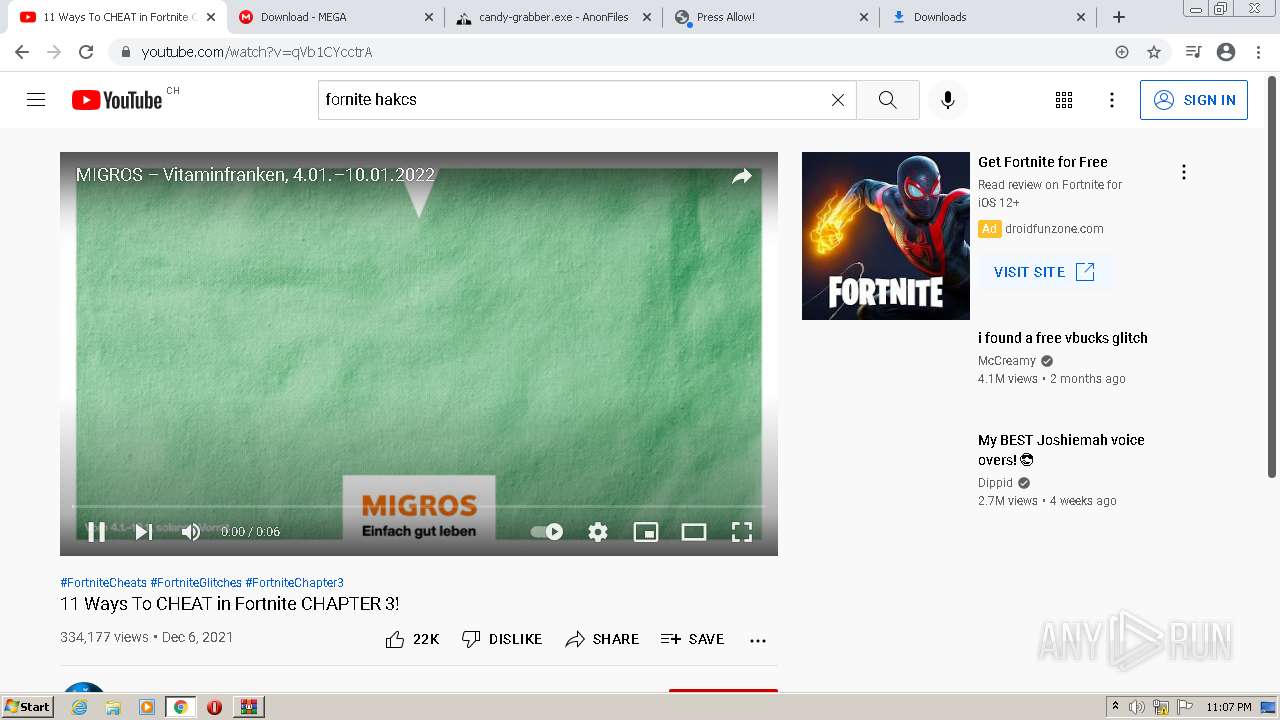Pause the playing video
1280x720 pixels.
[96, 532]
